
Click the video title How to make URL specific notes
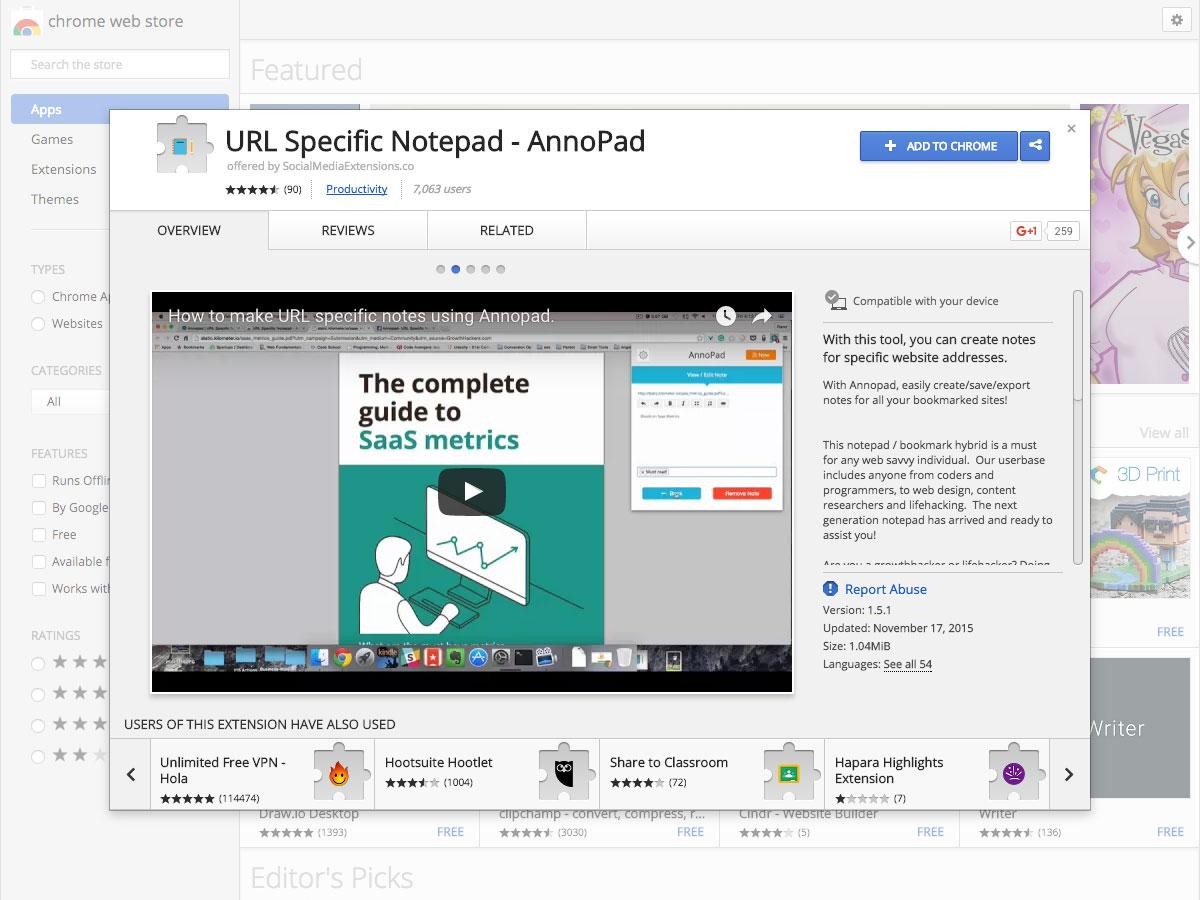(x=361, y=316)
